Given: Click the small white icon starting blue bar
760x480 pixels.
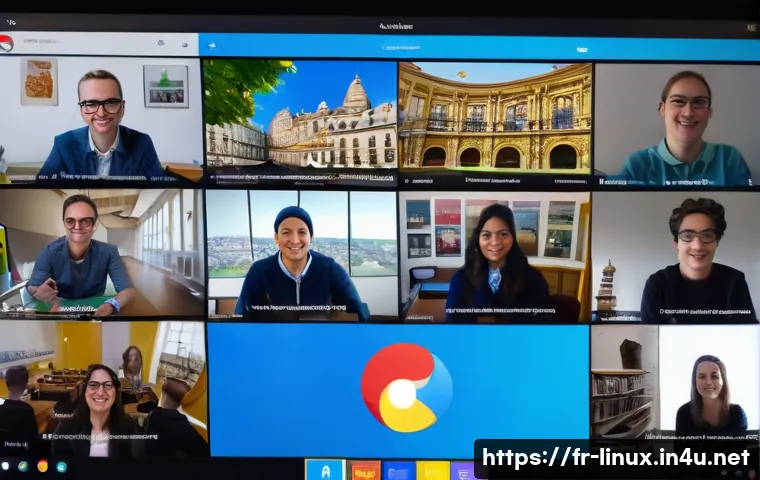Looking at the screenshot, I should click(x=212, y=46).
